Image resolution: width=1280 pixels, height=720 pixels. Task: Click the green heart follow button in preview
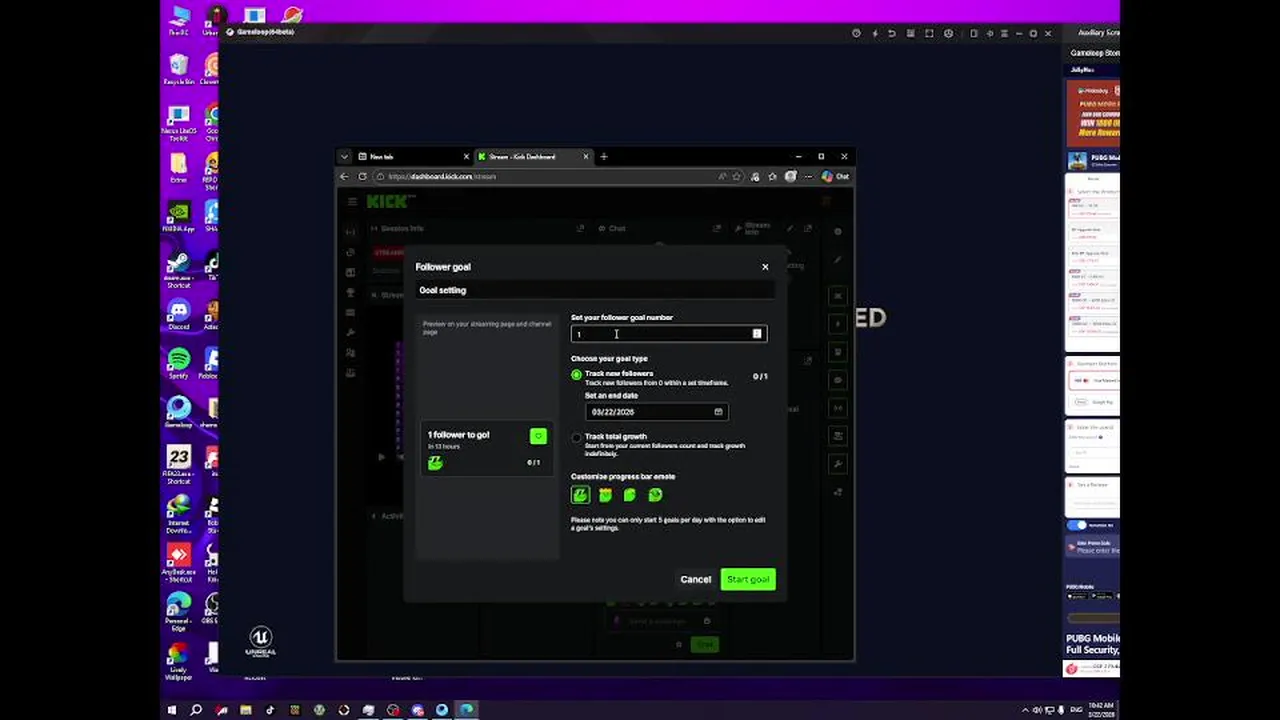coord(538,436)
